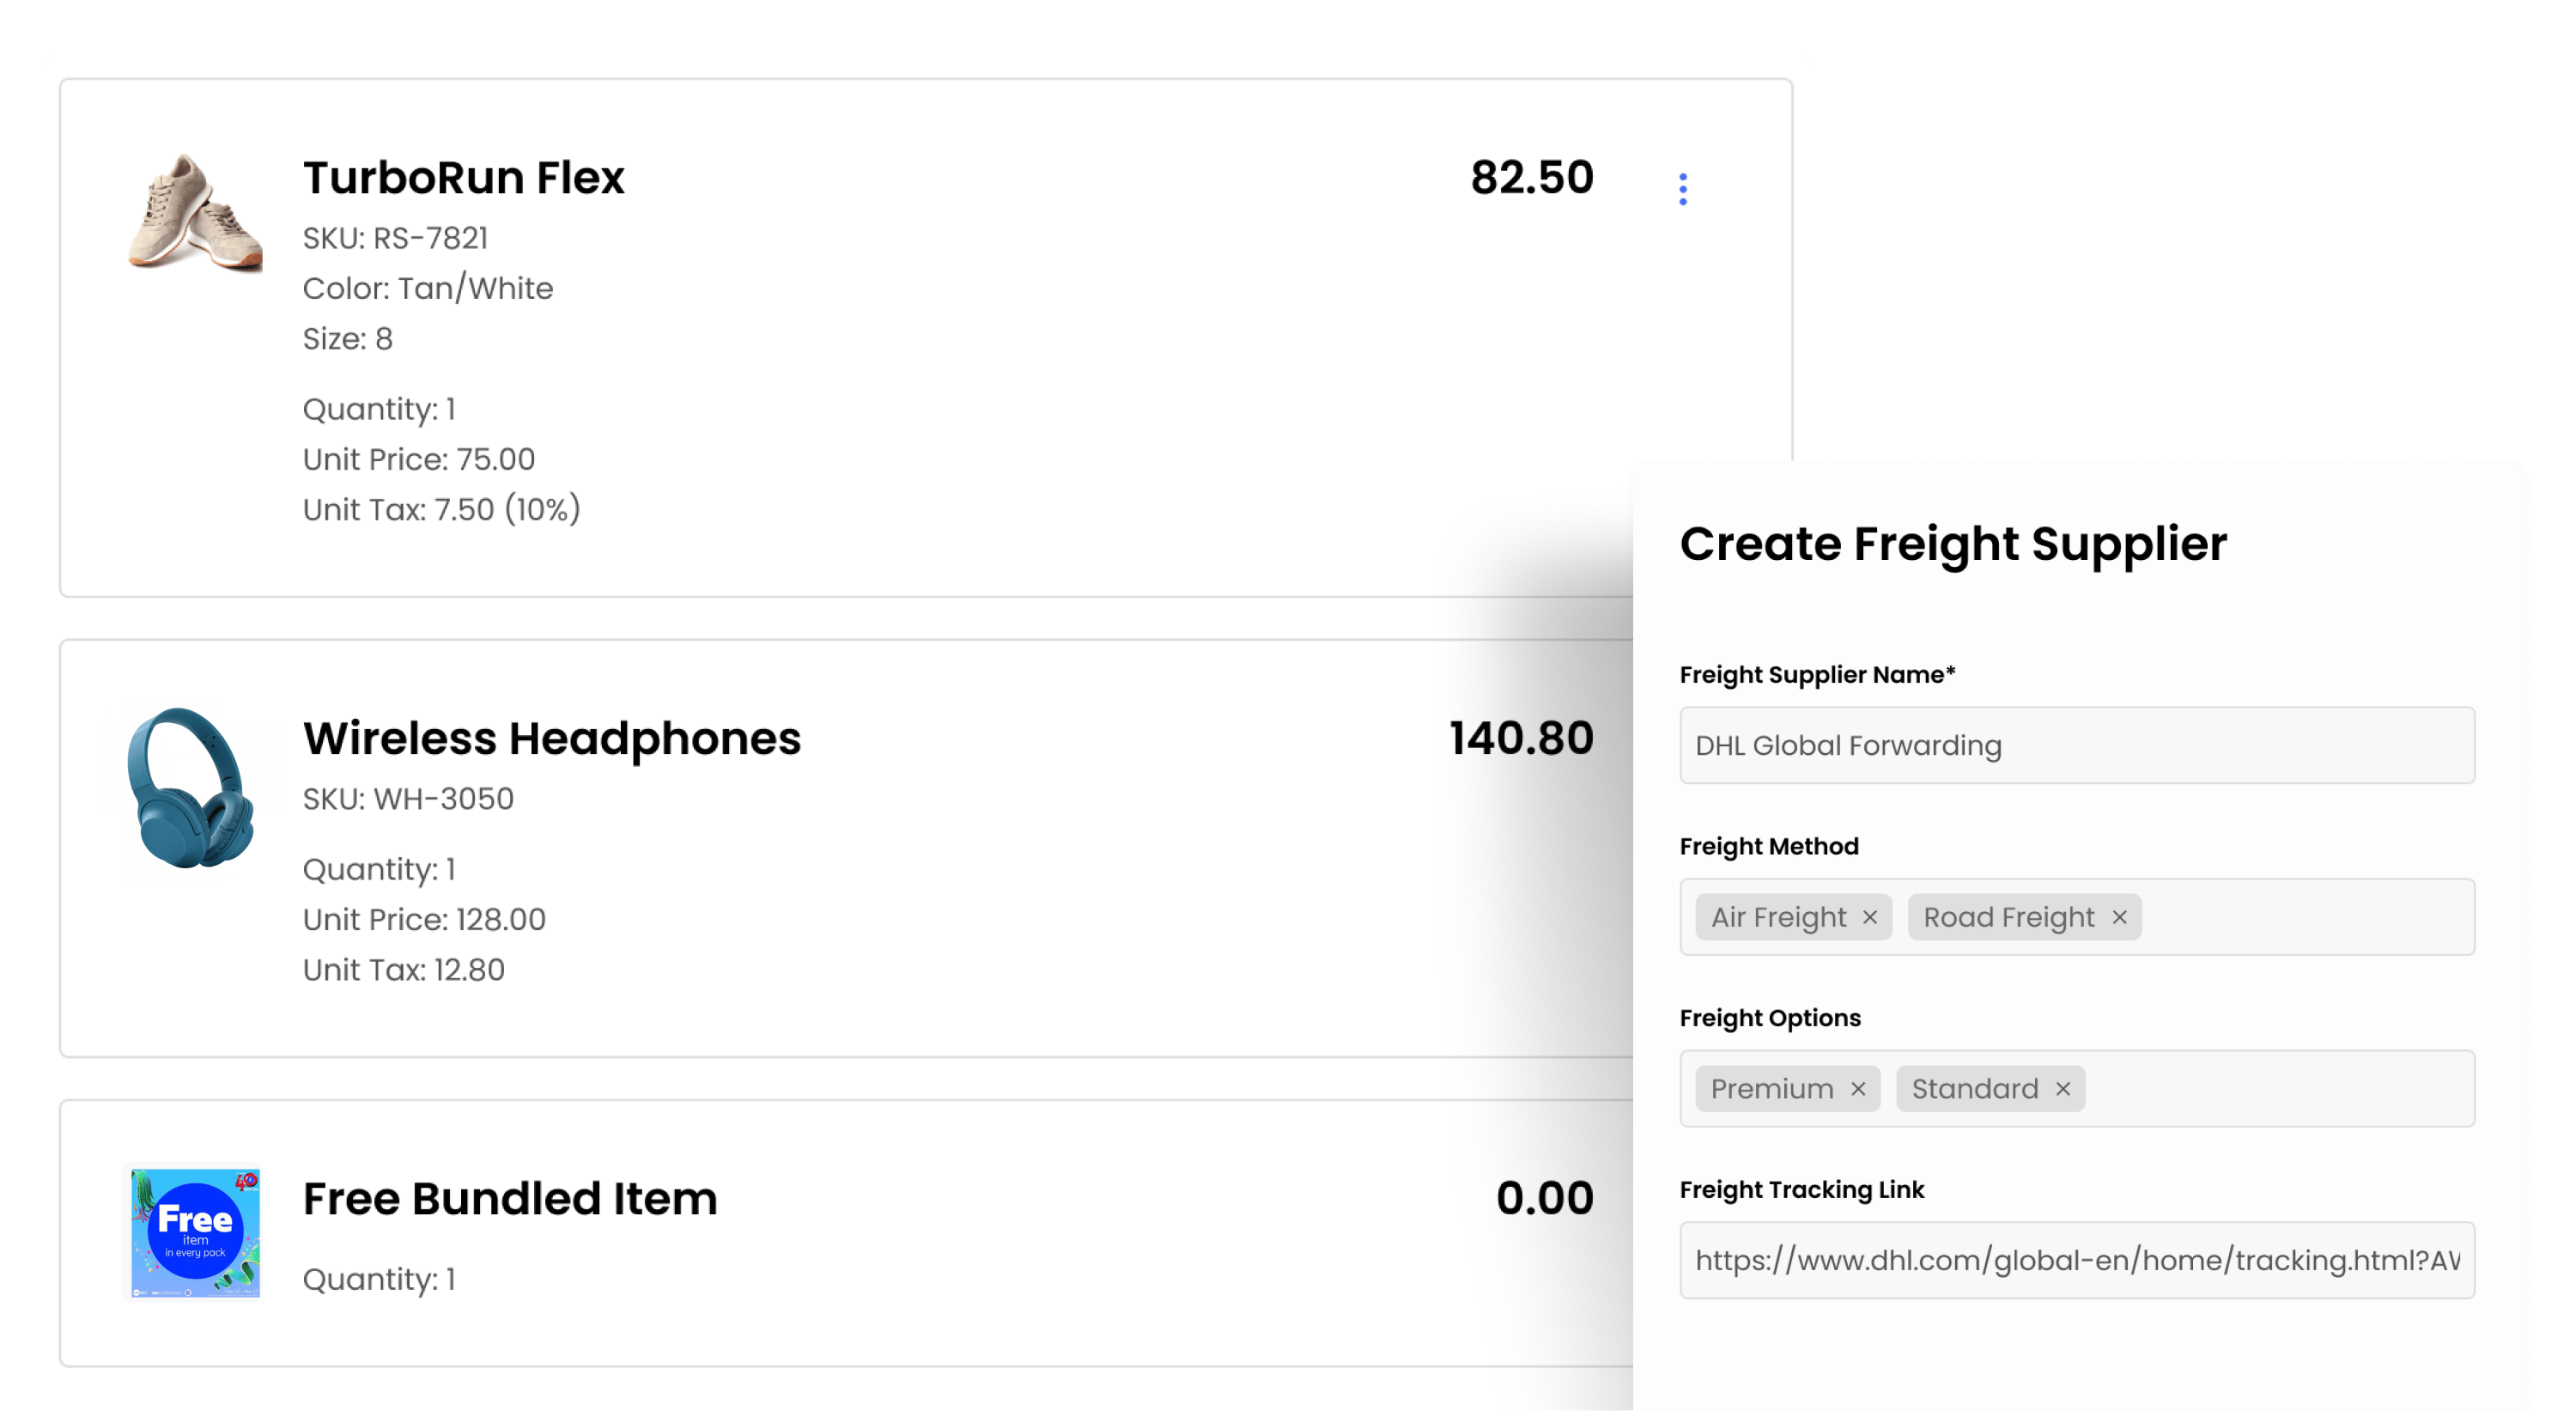Screen dimensions: 2576x1411
Task: Click the Freight Supplier Name input field
Action: pyautogui.click(x=2077, y=746)
